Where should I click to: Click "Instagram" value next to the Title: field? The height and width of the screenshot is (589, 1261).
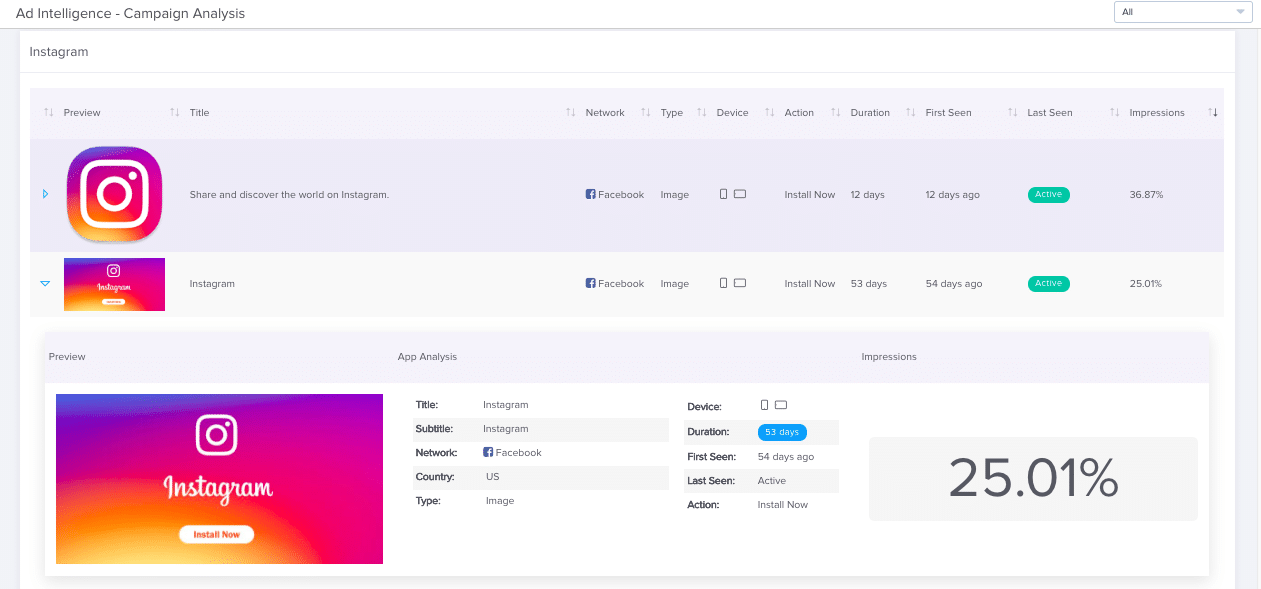pyautogui.click(x=506, y=405)
